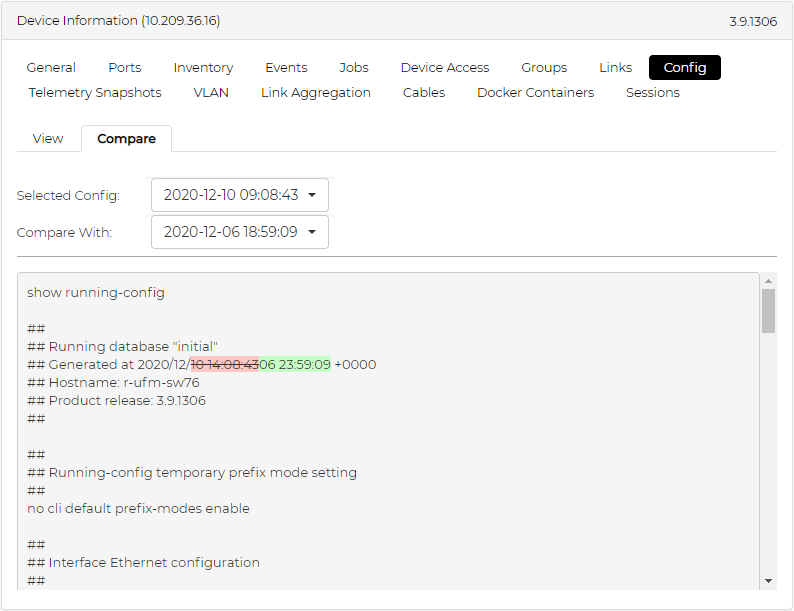Switch to the View sub-tab
Image resolution: width=794 pixels, height=611 pixels.
point(48,139)
